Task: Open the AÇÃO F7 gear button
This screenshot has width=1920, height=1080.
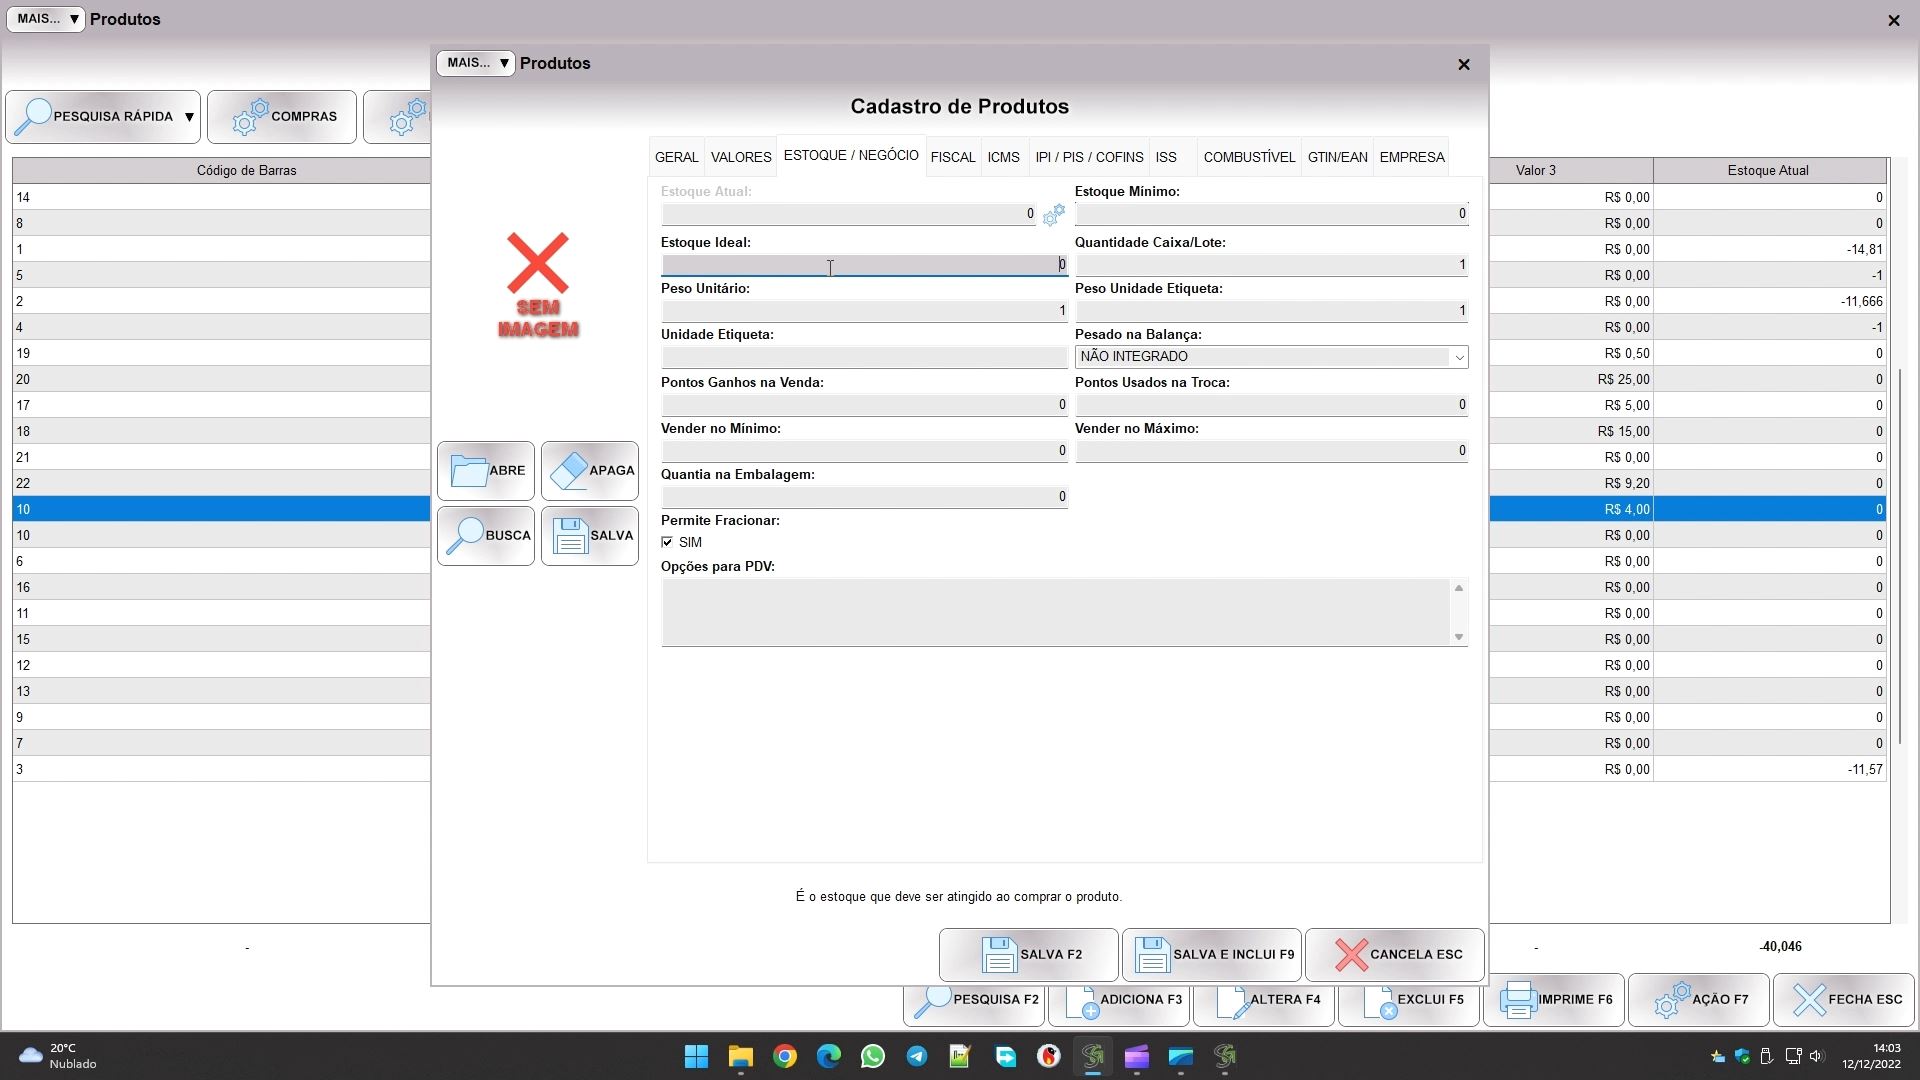Action: [x=1698, y=999]
